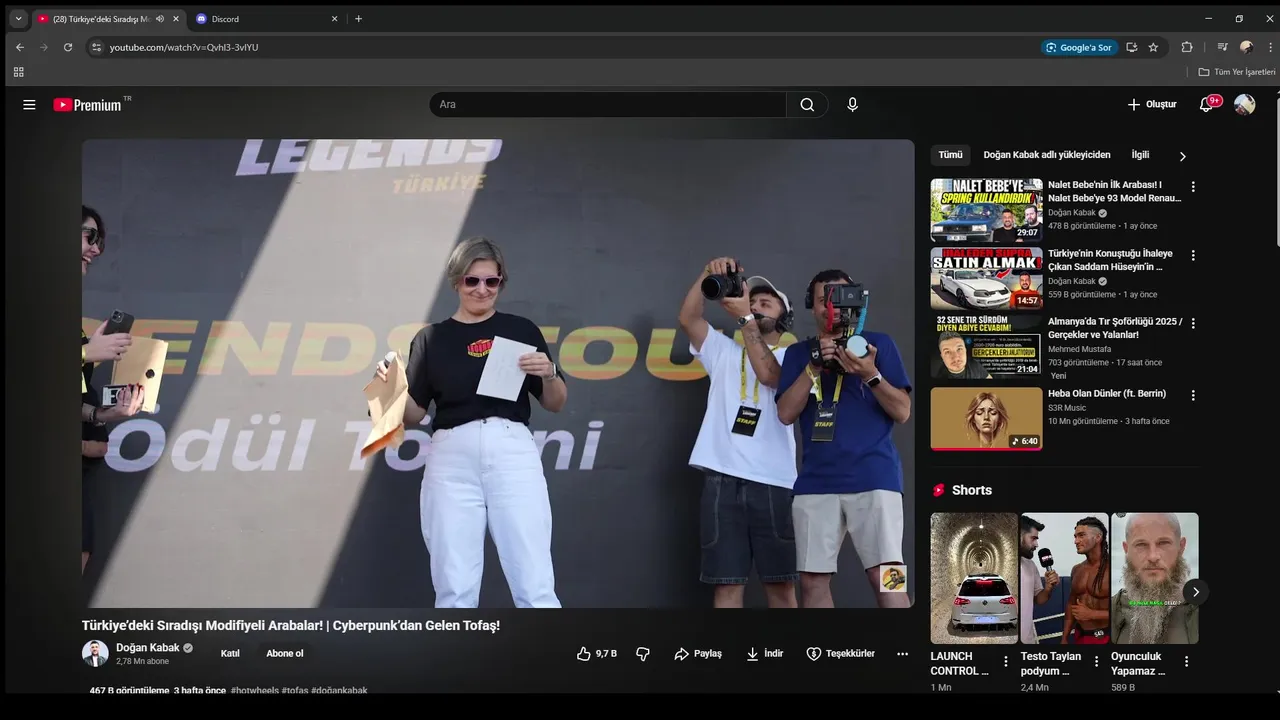The image size is (1280, 720).
Task: Switch to the Discord tab
Action: tap(265, 19)
